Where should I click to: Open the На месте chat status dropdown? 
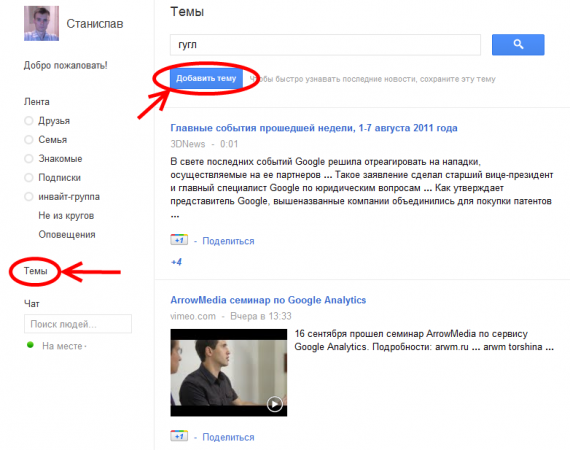pyautogui.click(x=64, y=346)
